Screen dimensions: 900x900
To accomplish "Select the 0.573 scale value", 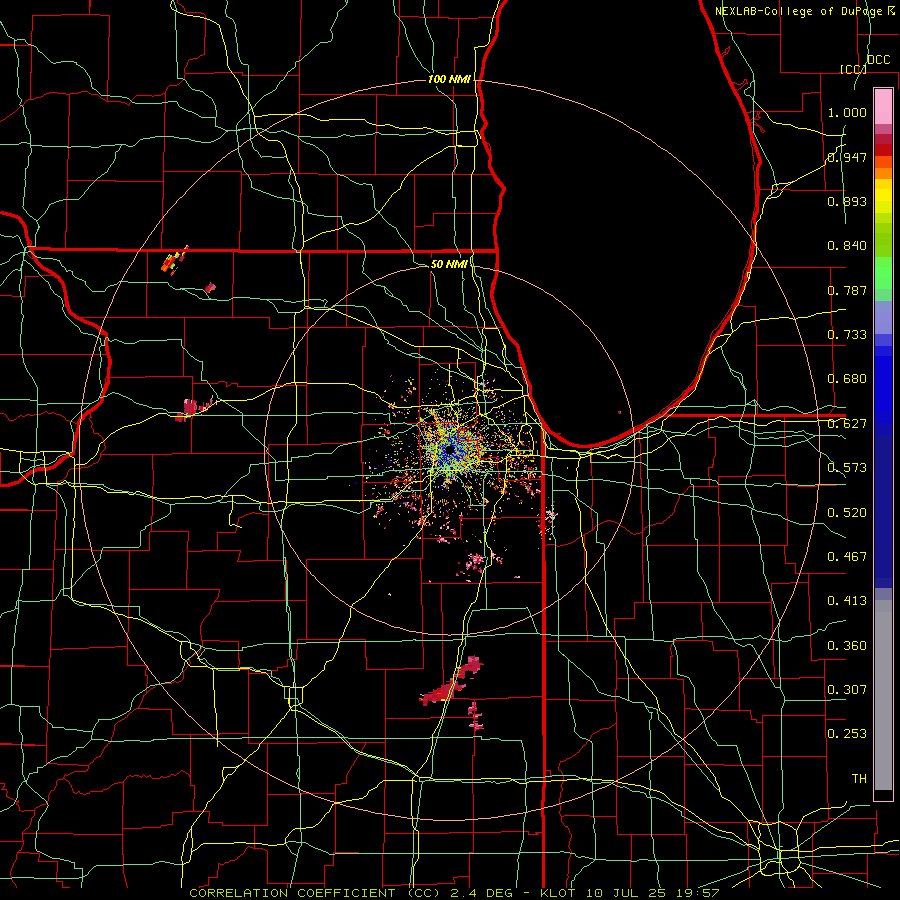I will pyautogui.click(x=847, y=468).
